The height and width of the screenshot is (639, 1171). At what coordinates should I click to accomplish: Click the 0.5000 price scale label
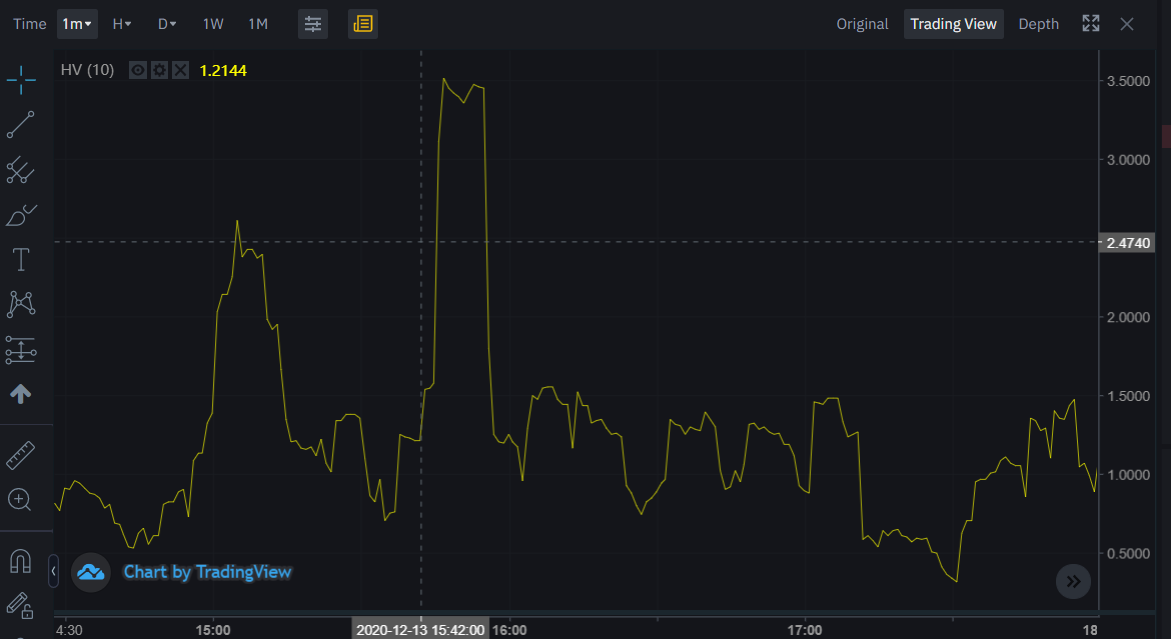click(x=1128, y=554)
